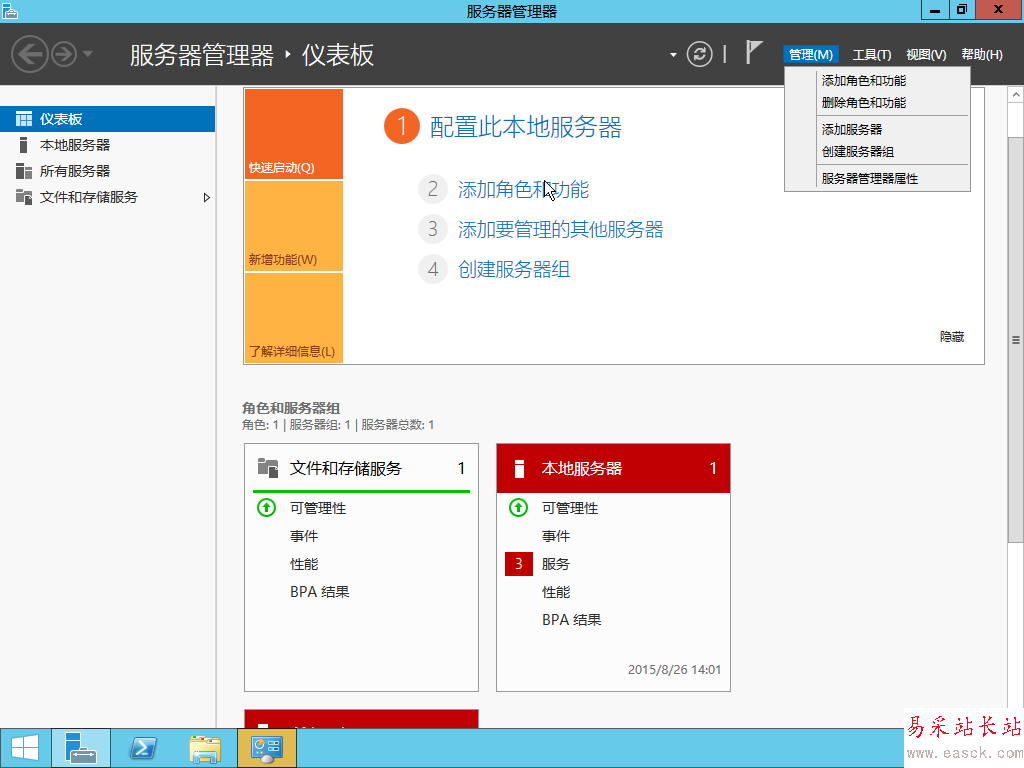Click the 本地服务器 icon in sidebar
Screen dimensions: 1024x768
coord(24,145)
